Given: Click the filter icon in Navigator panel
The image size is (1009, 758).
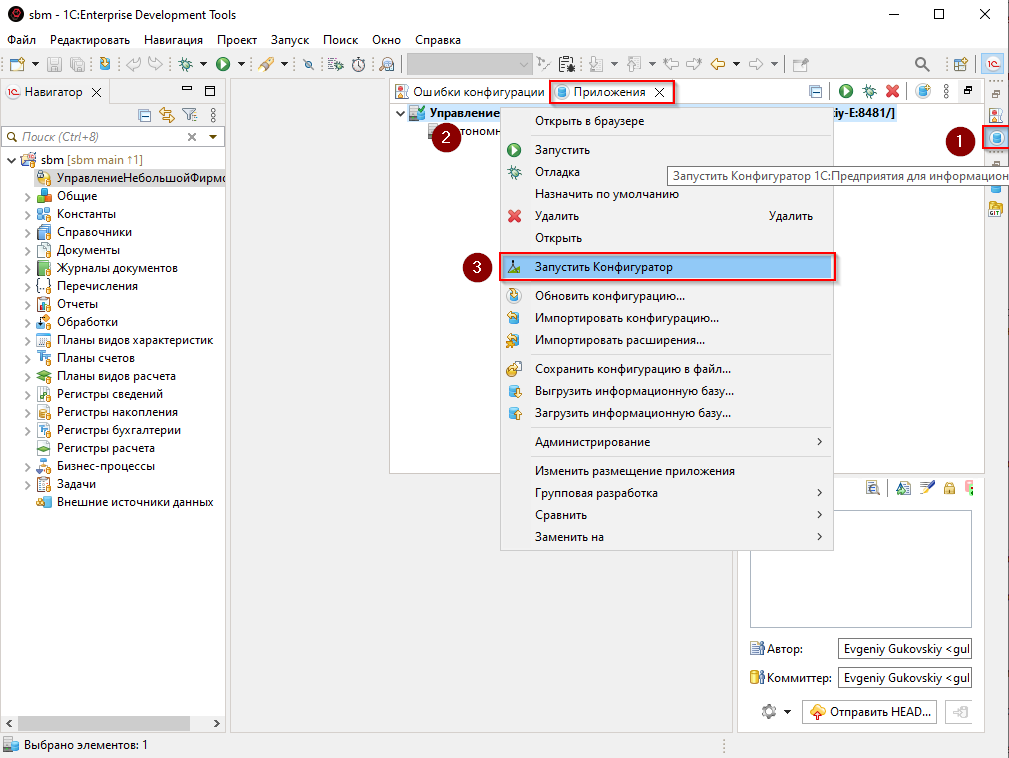Looking at the screenshot, I should (x=189, y=115).
